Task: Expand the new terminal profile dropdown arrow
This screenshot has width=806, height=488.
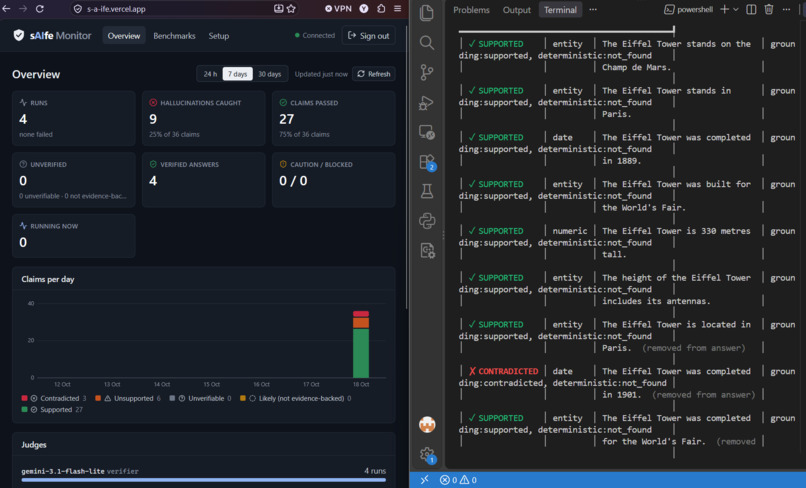Action: (736, 9)
